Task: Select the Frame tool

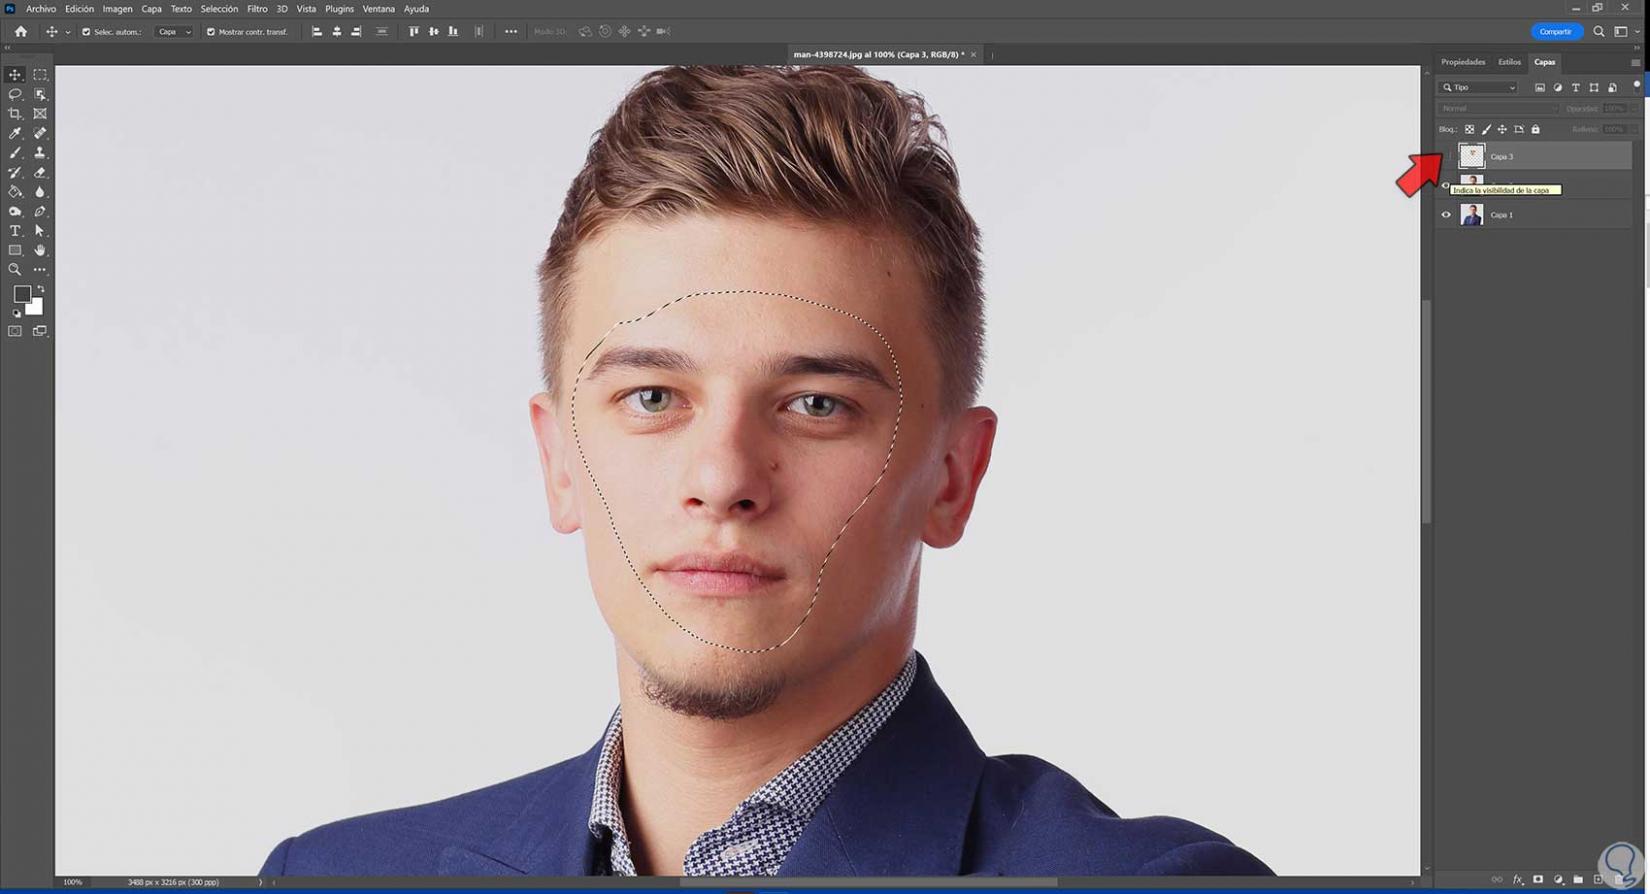Action: point(40,114)
